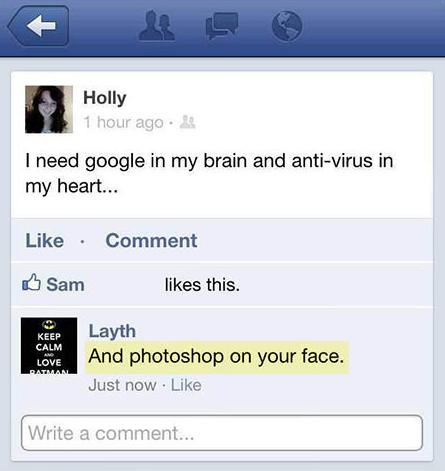This screenshot has width=445, height=471.
Task: Tap the 'likes this.' text
Action: pos(202,285)
